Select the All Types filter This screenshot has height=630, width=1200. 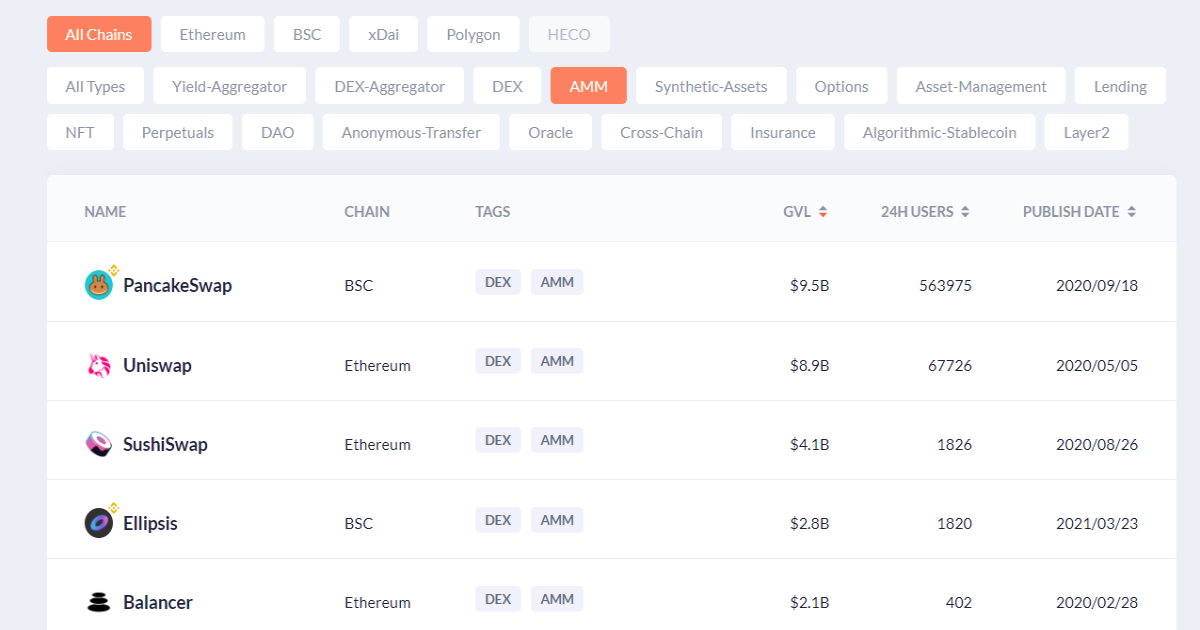[x=95, y=86]
